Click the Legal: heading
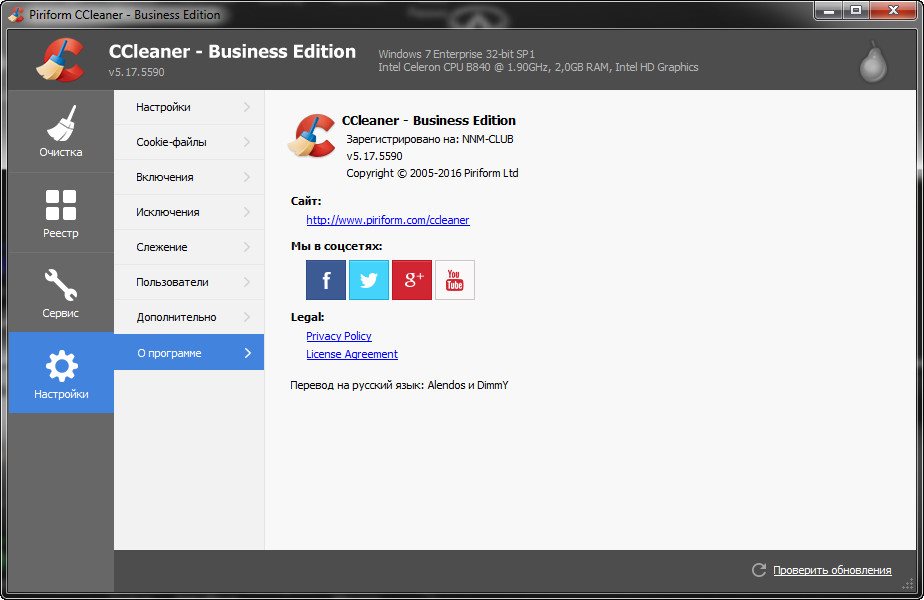The height and width of the screenshot is (600, 924). coord(308,317)
